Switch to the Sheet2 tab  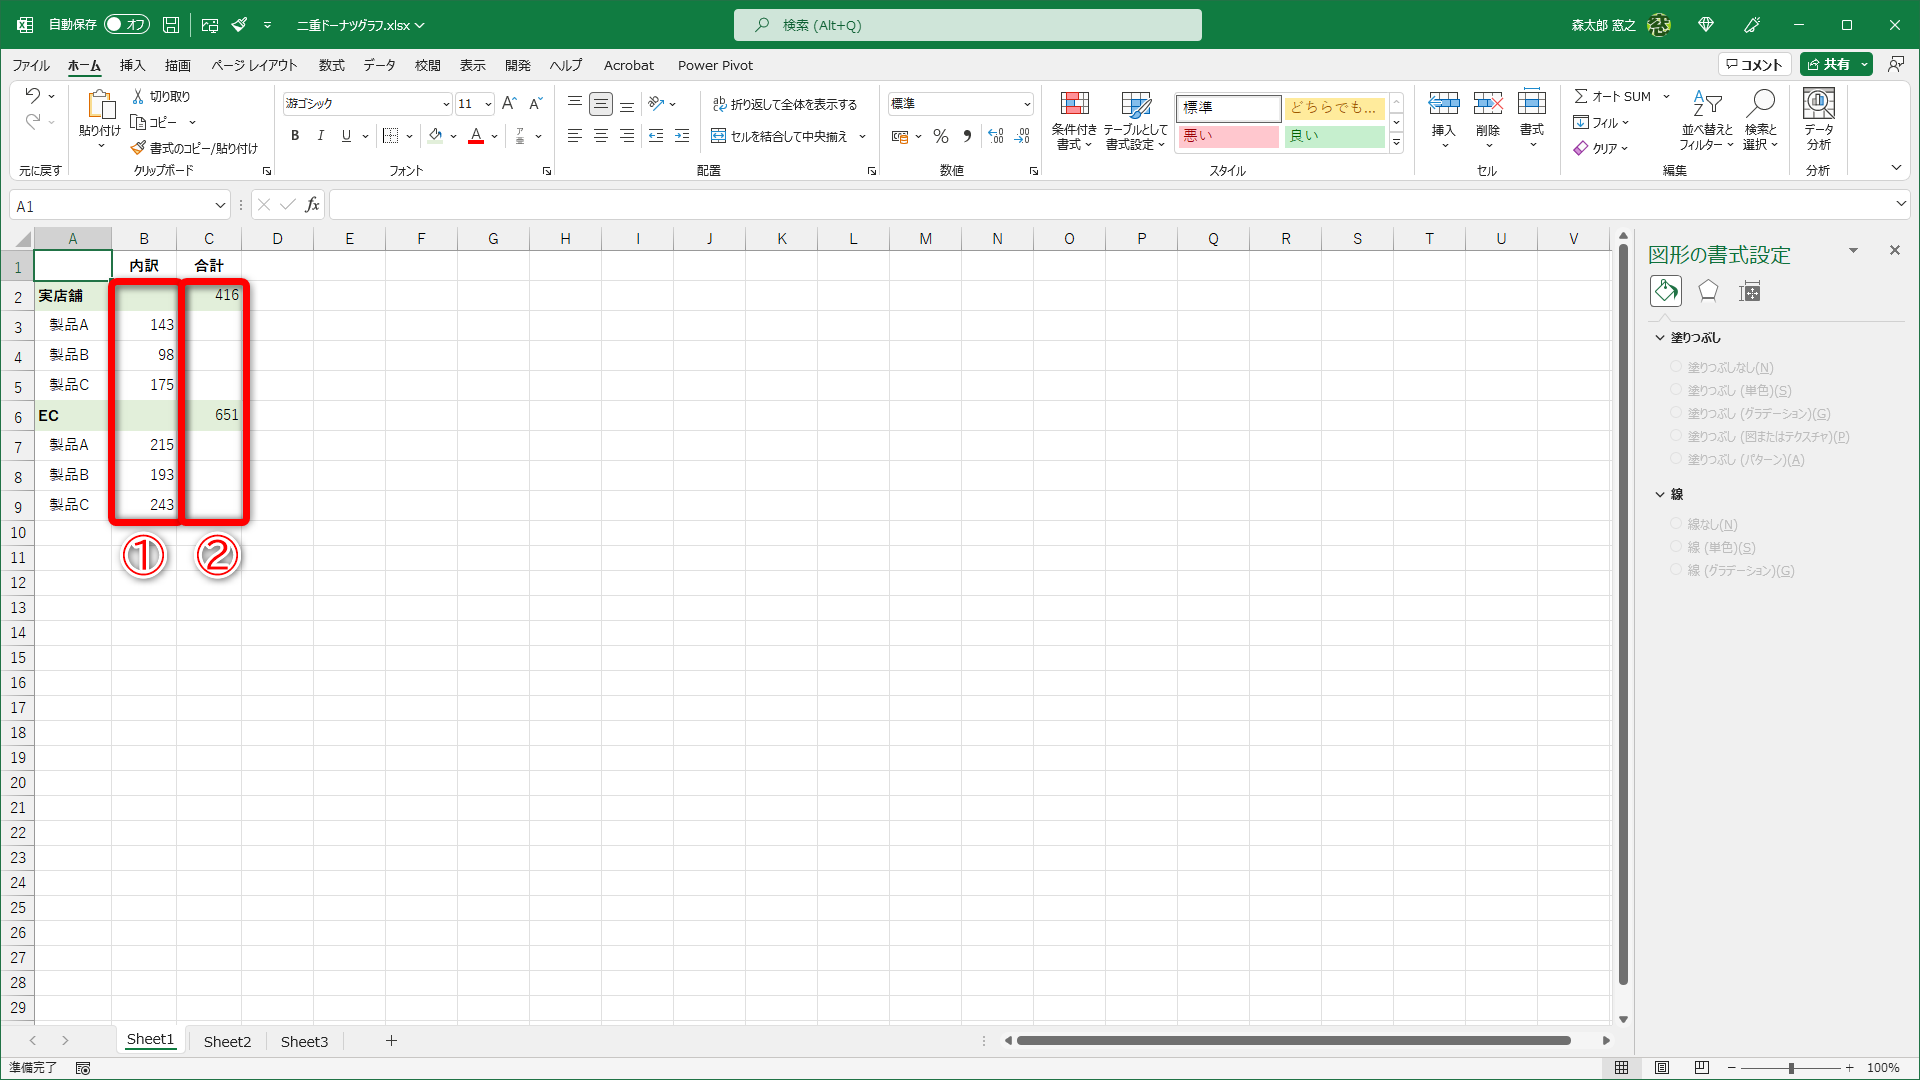pos(227,1041)
